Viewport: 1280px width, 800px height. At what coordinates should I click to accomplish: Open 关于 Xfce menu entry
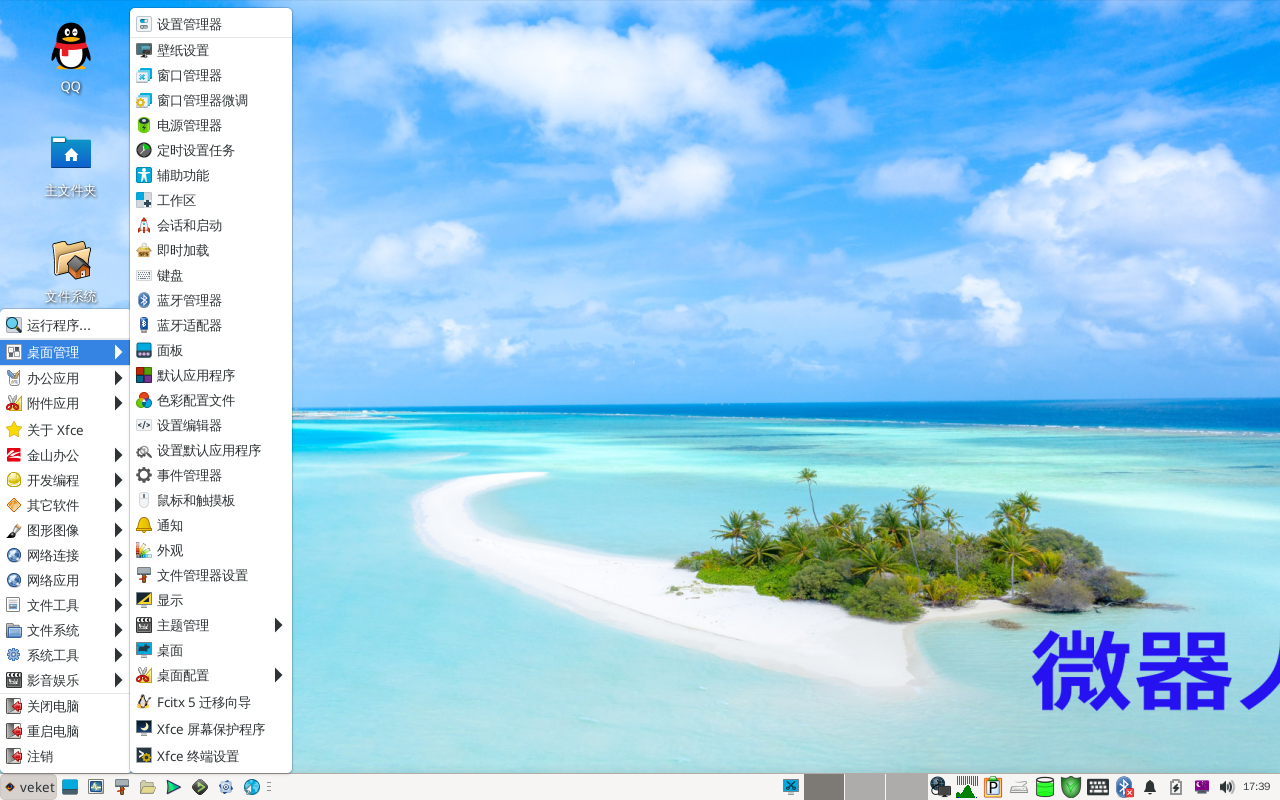(66, 430)
